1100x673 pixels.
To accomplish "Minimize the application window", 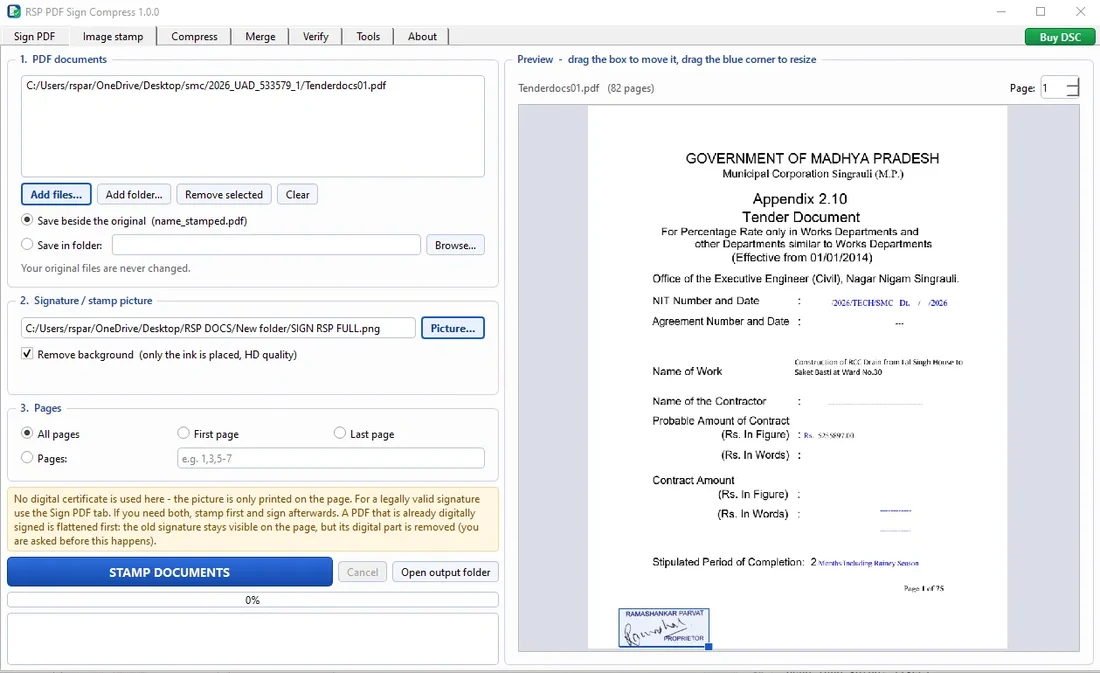I will pos(1001,11).
